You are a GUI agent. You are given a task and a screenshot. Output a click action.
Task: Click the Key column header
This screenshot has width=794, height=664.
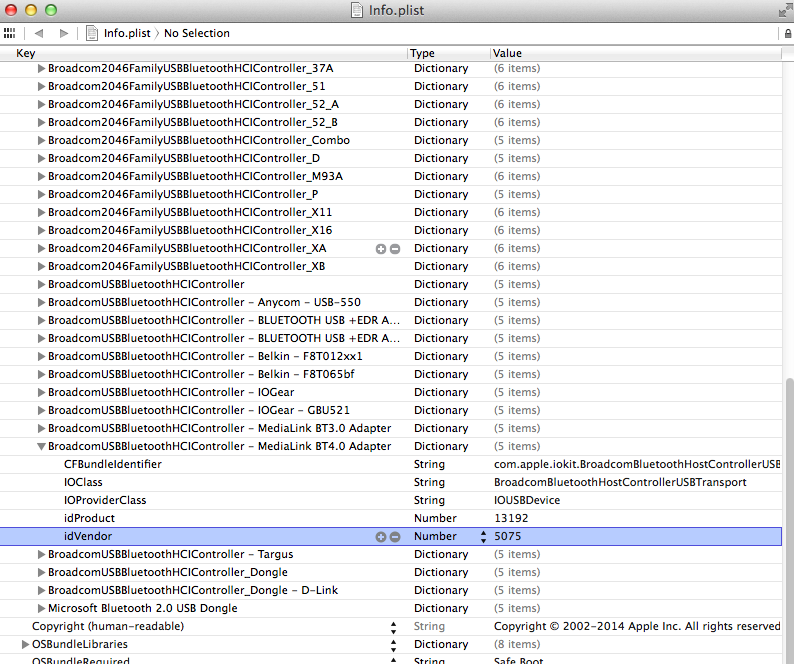point(25,53)
